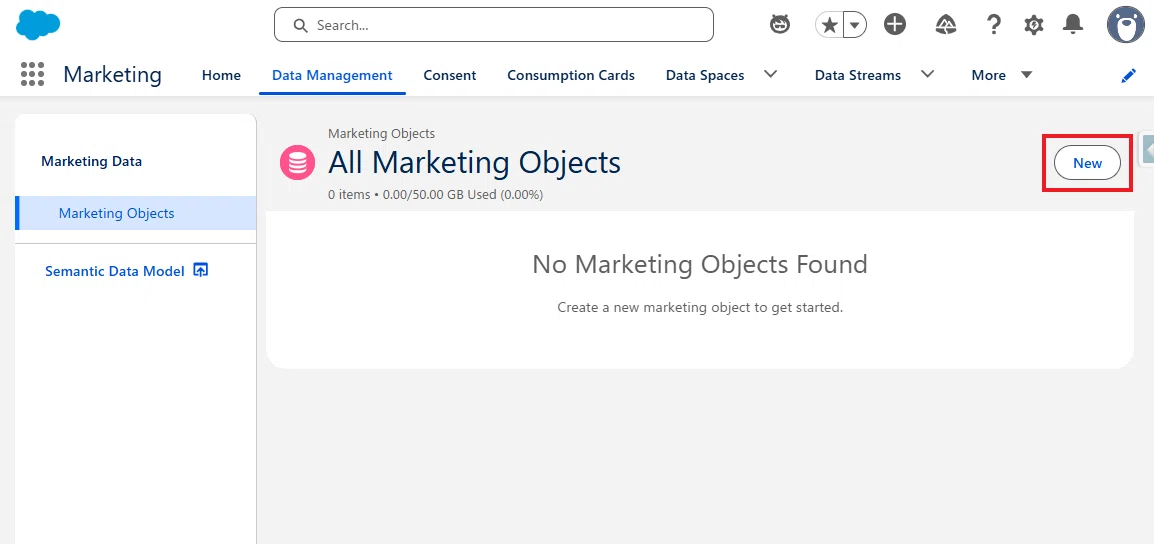1154x544 pixels.
Task: Click the Favorites star icon
Action: (x=829, y=25)
